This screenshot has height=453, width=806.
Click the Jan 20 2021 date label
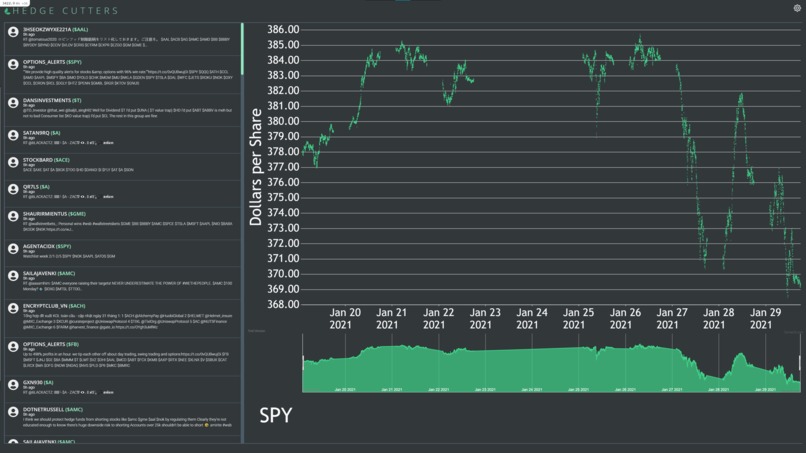point(345,319)
